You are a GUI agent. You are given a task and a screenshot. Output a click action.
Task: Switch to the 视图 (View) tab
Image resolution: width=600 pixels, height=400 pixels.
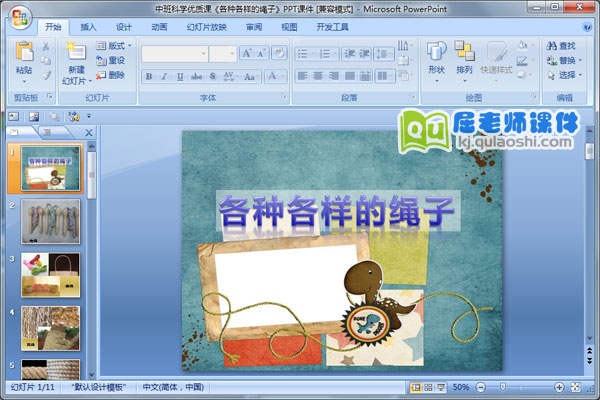[x=289, y=27]
